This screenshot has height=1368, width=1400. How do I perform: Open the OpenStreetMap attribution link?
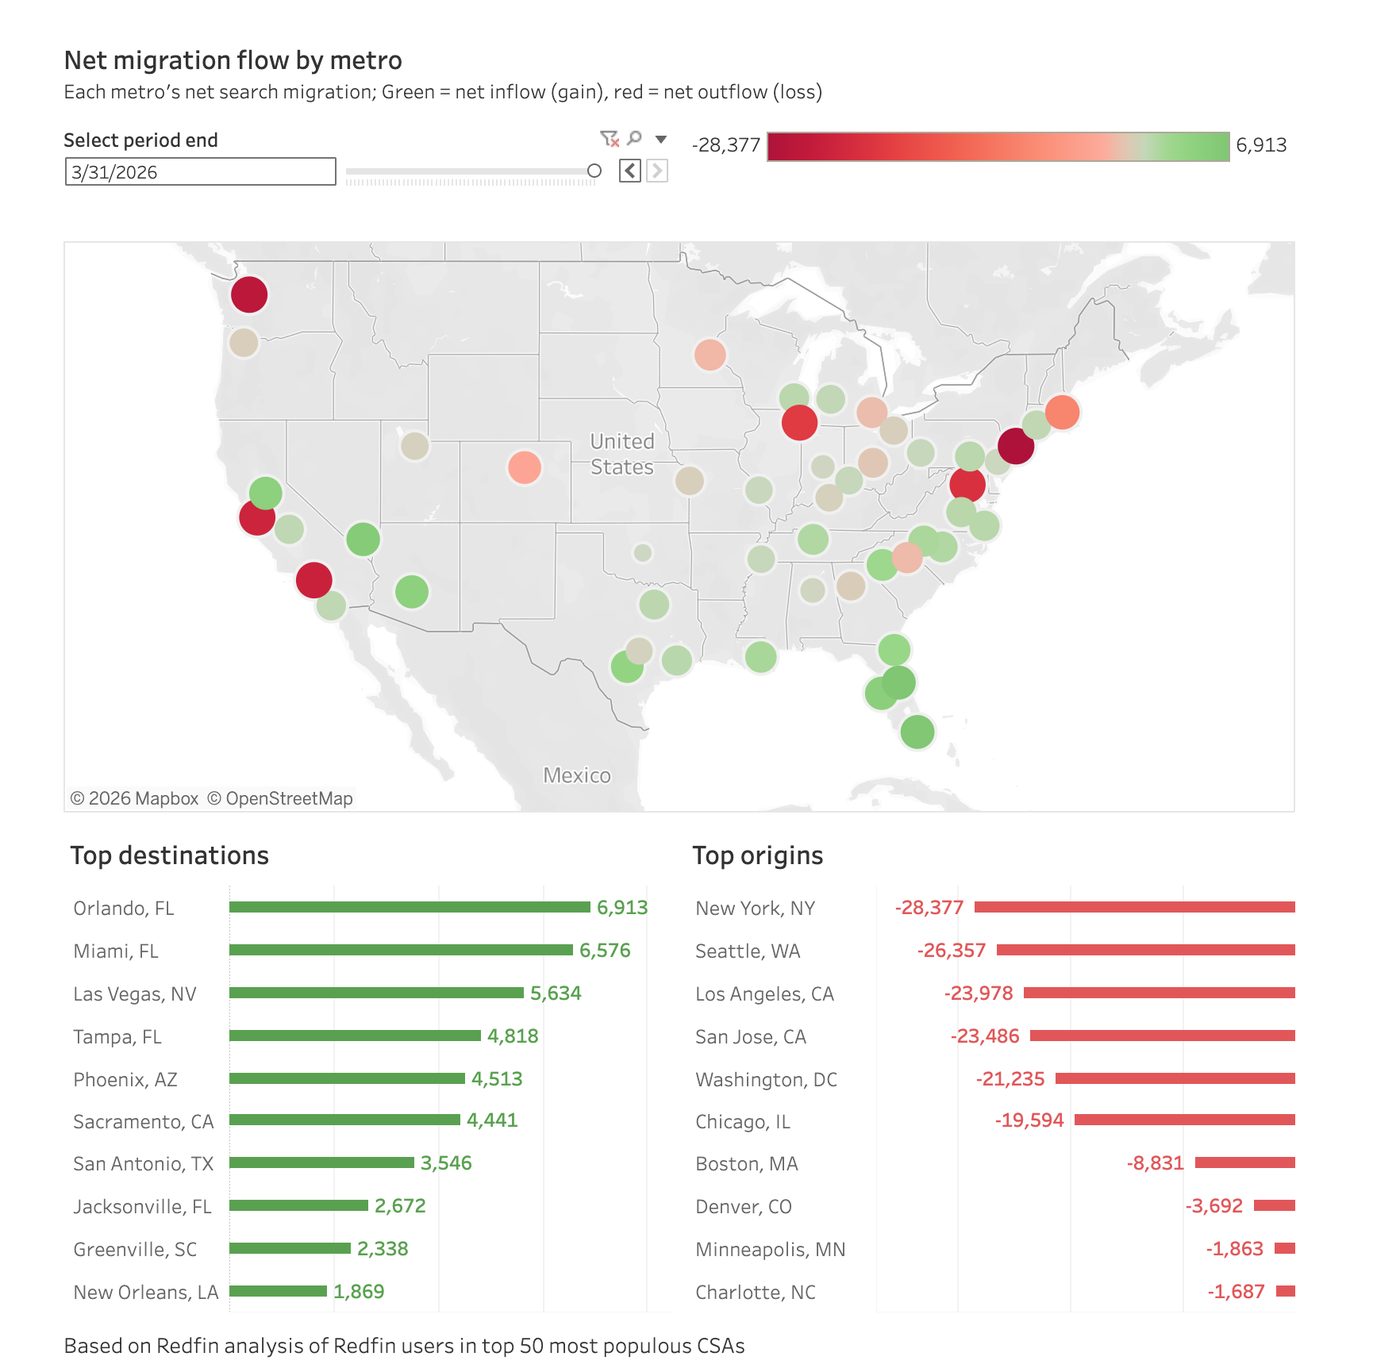(x=280, y=798)
